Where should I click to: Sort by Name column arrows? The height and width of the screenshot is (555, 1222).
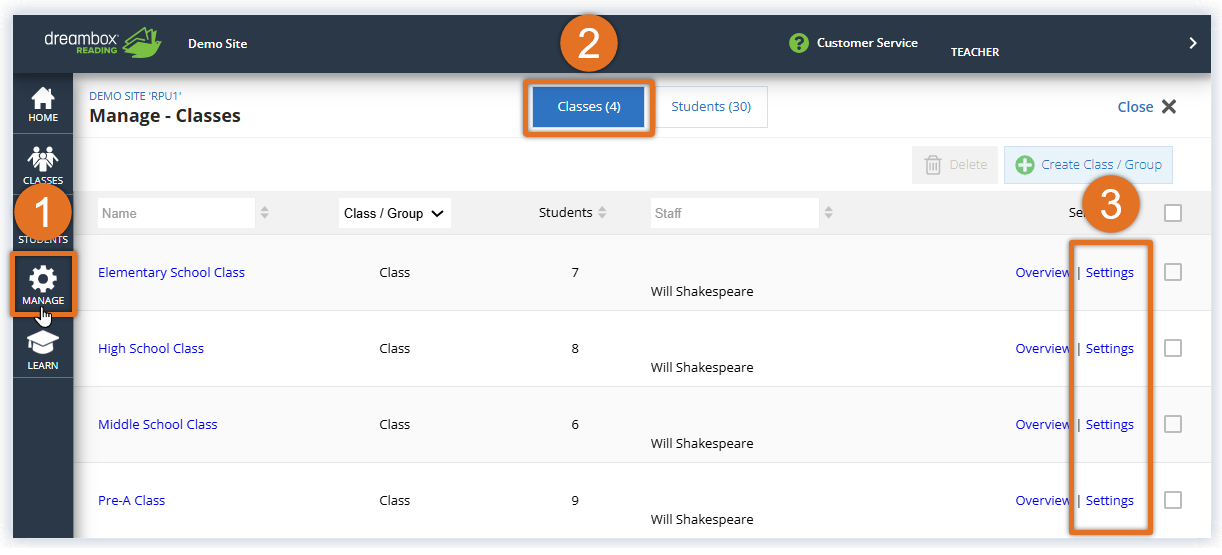pyautogui.click(x=265, y=213)
